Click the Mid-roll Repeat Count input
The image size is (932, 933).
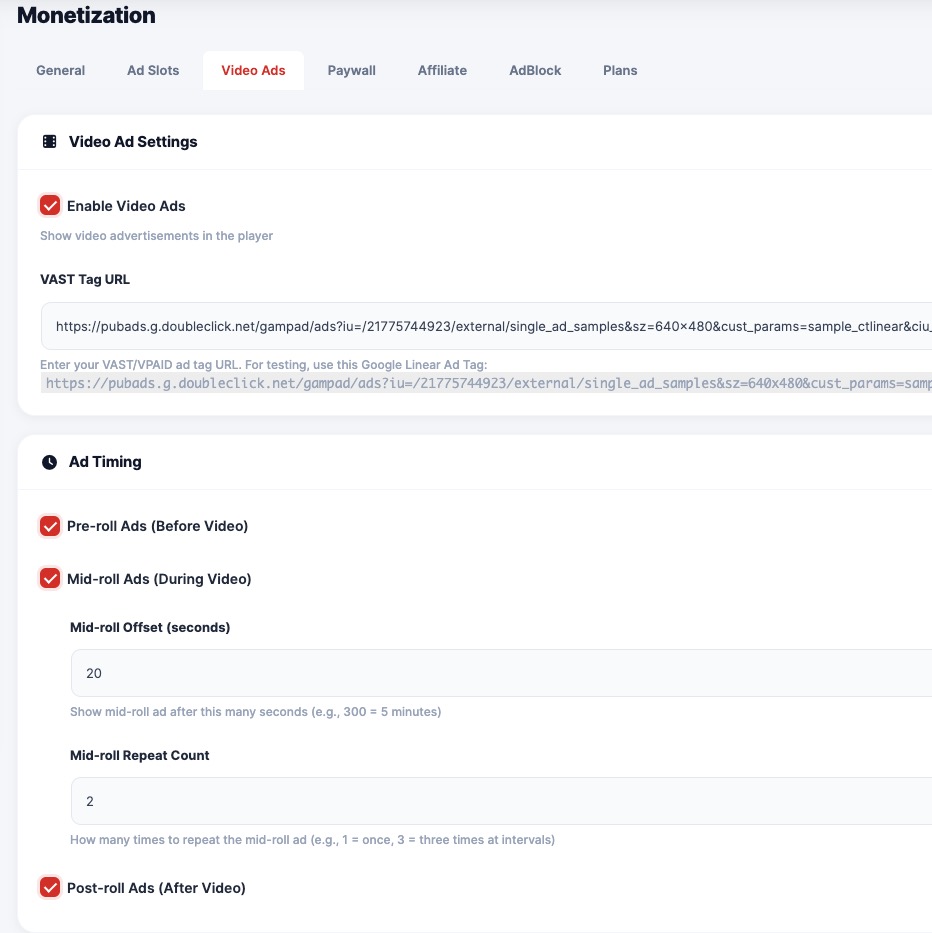(x=500, y=801)
